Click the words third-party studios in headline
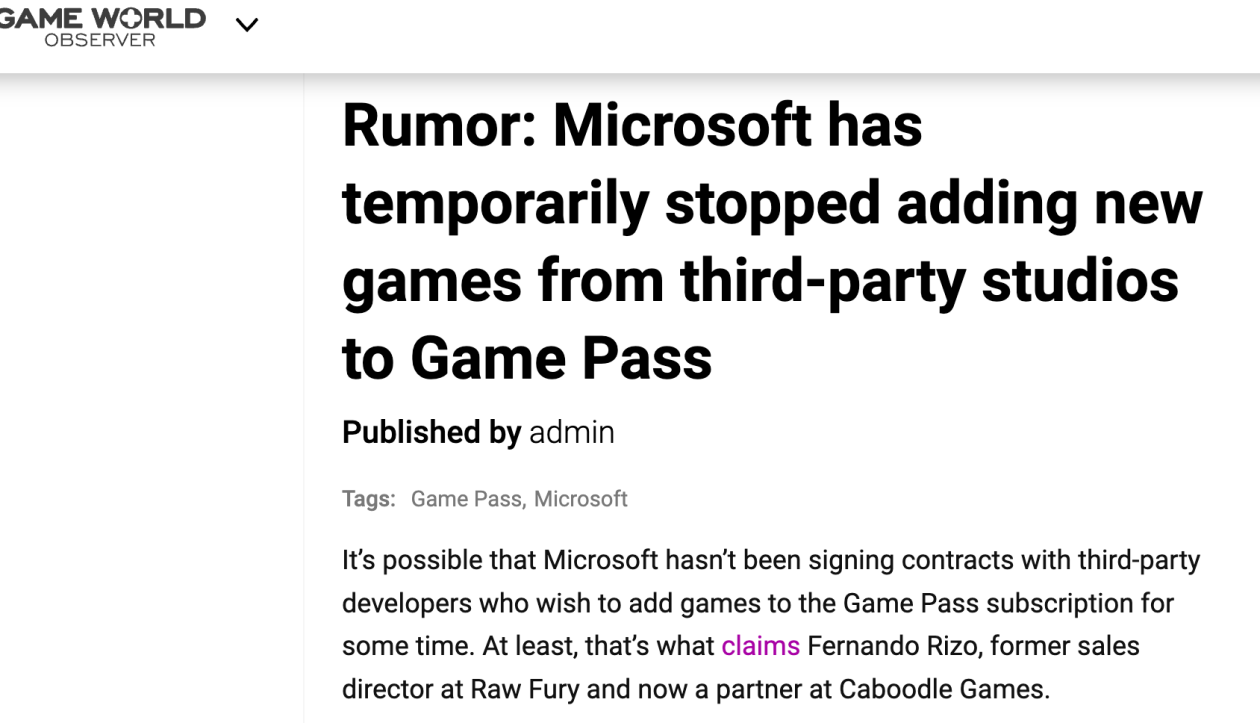The image size is (1260, 723). click(x=929, y=280)
